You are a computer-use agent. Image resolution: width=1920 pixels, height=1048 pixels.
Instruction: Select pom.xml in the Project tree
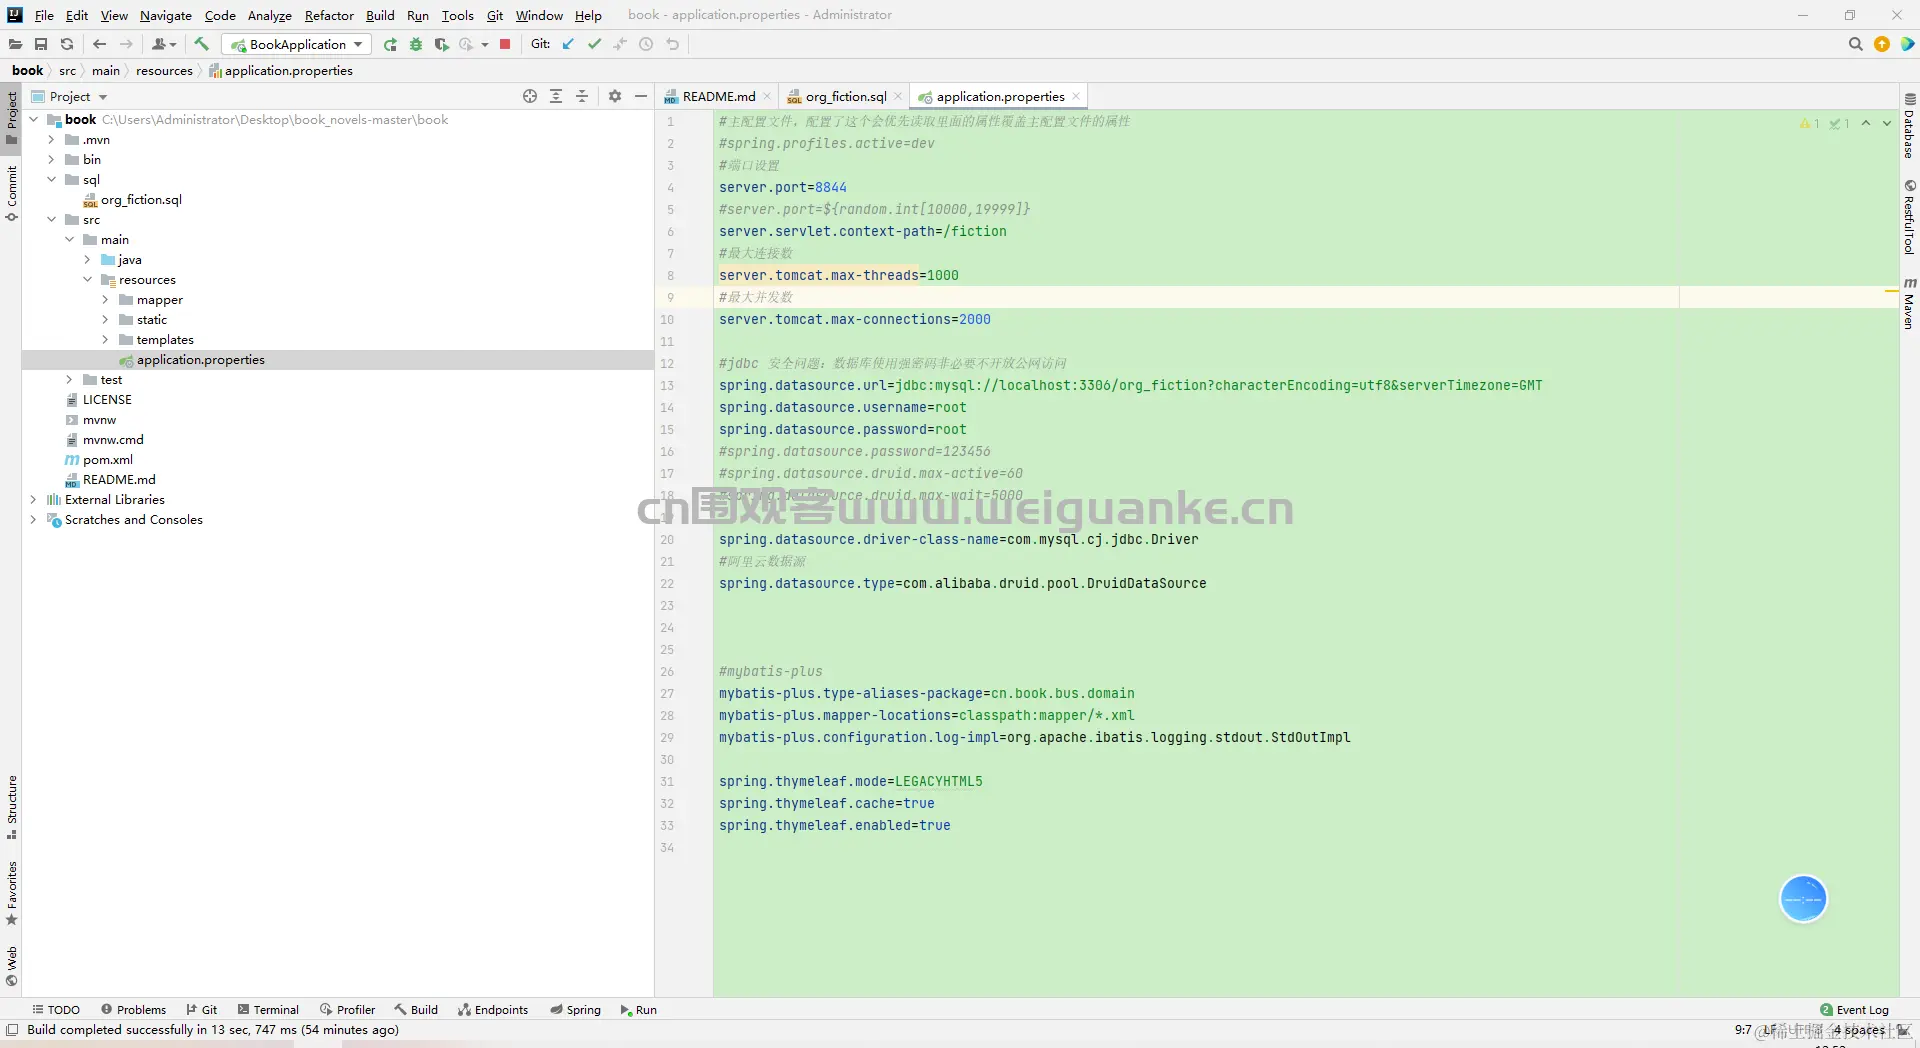pyautogui.click(x=108, y=460)
